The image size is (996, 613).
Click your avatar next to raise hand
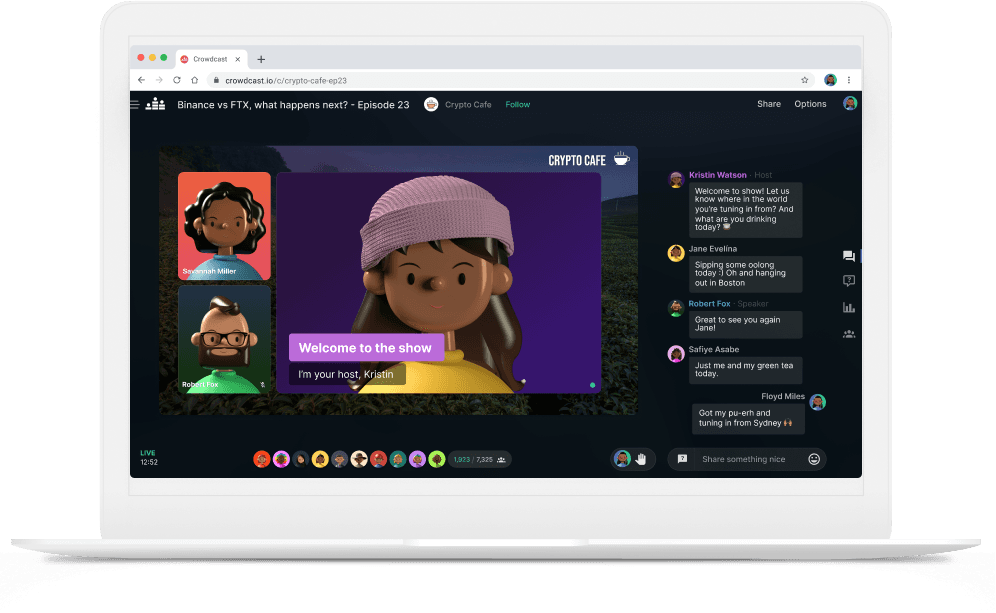(x=622, y=459)
